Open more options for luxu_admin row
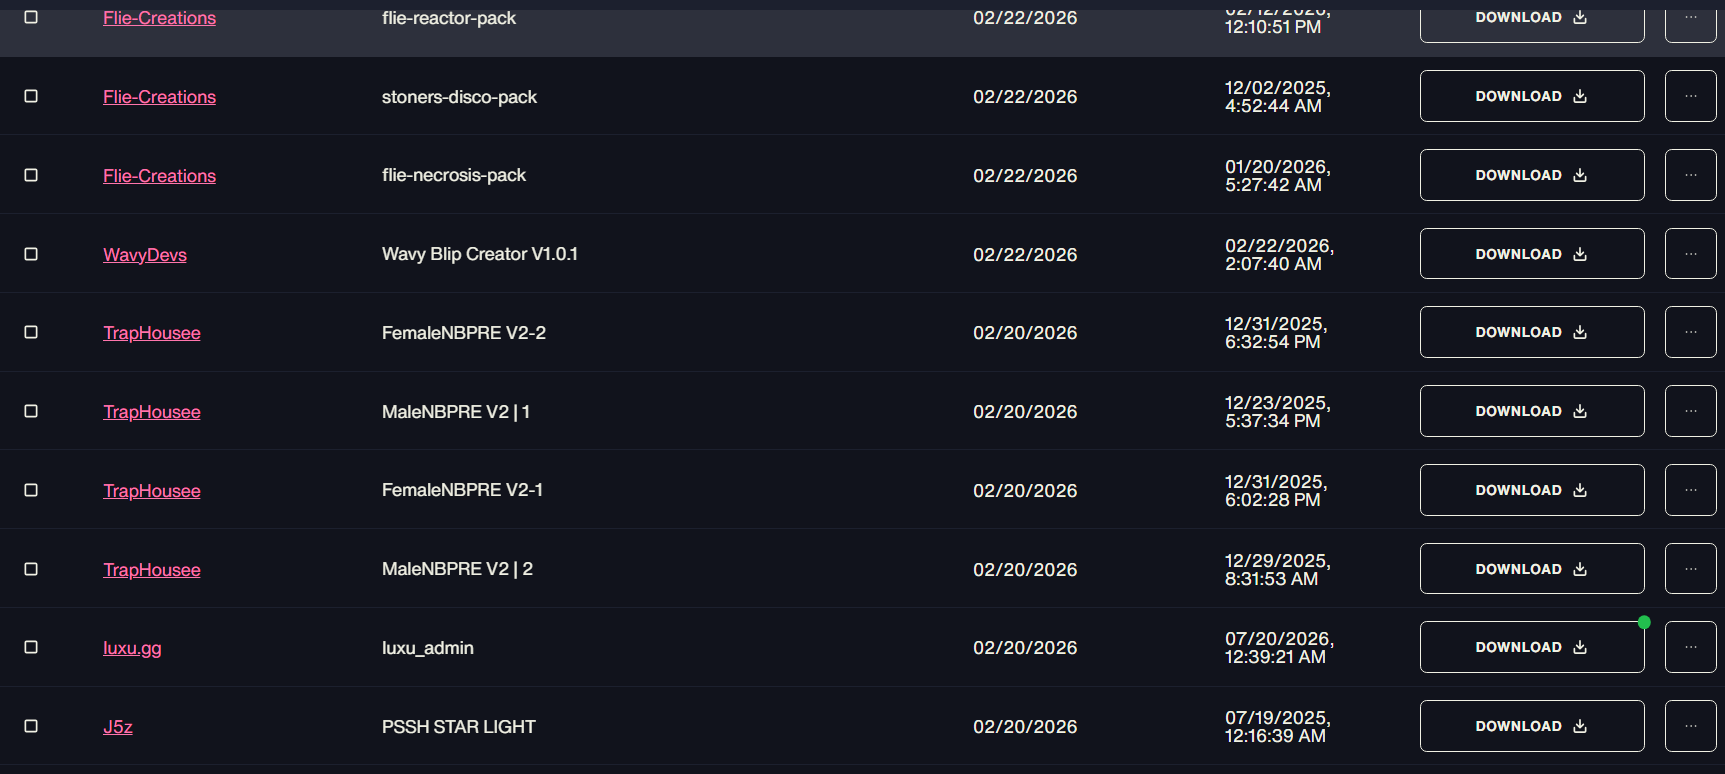The image size is (1725, 774). pos(1690,647)
